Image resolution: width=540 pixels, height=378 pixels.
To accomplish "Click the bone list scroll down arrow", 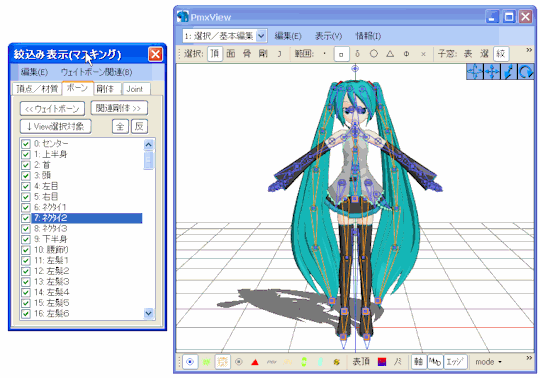I will click(x=149, y=313).
